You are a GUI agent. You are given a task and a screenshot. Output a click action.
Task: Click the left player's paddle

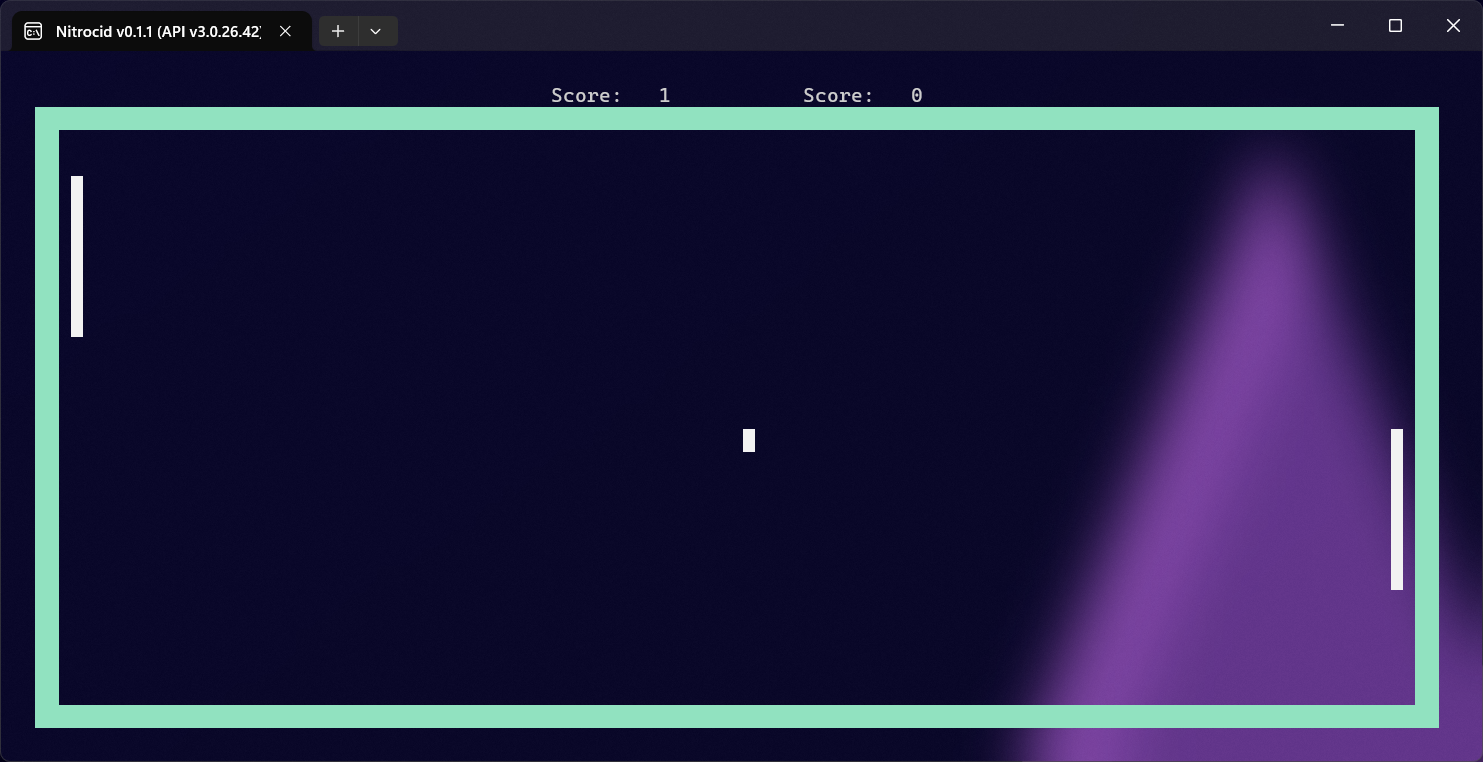point(77,256)
